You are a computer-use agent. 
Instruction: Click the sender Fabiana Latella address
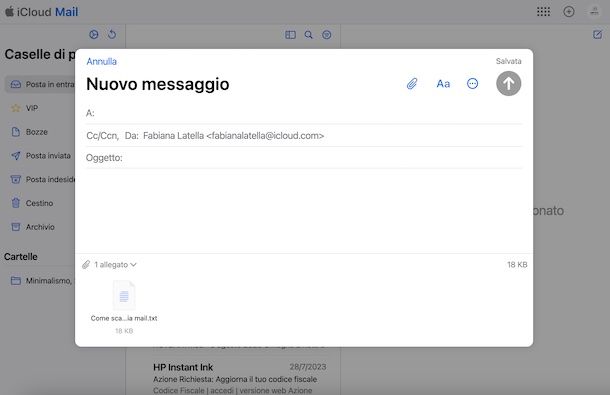(x=233, y=136)
